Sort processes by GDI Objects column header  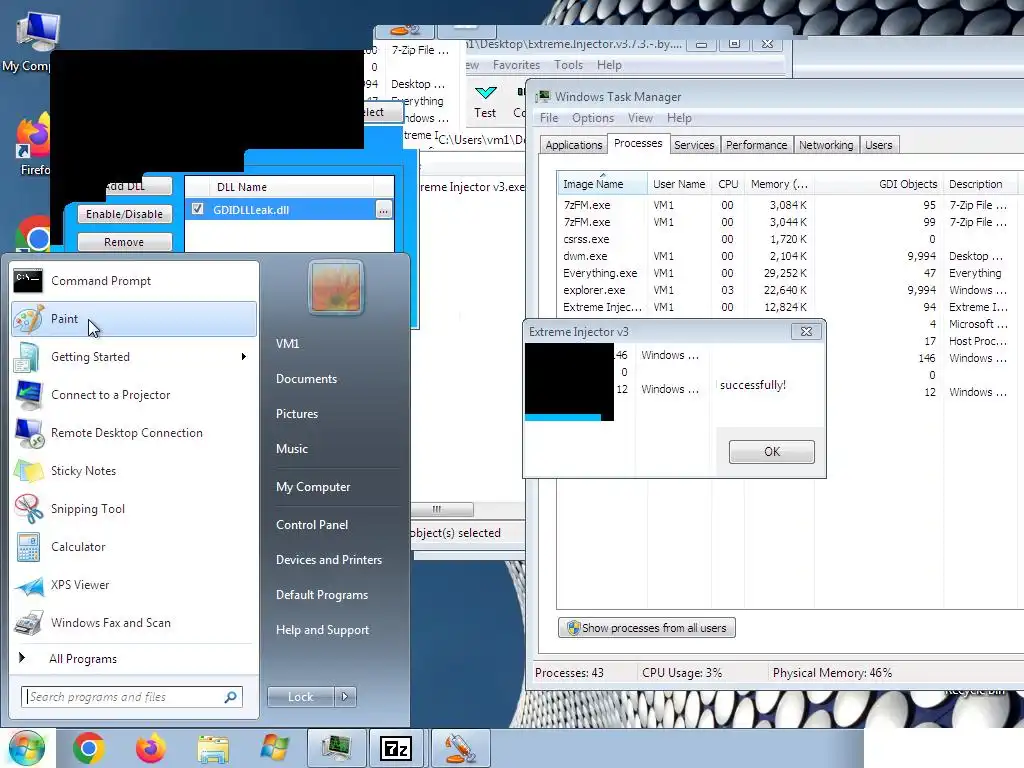click(x=879, y=184)
